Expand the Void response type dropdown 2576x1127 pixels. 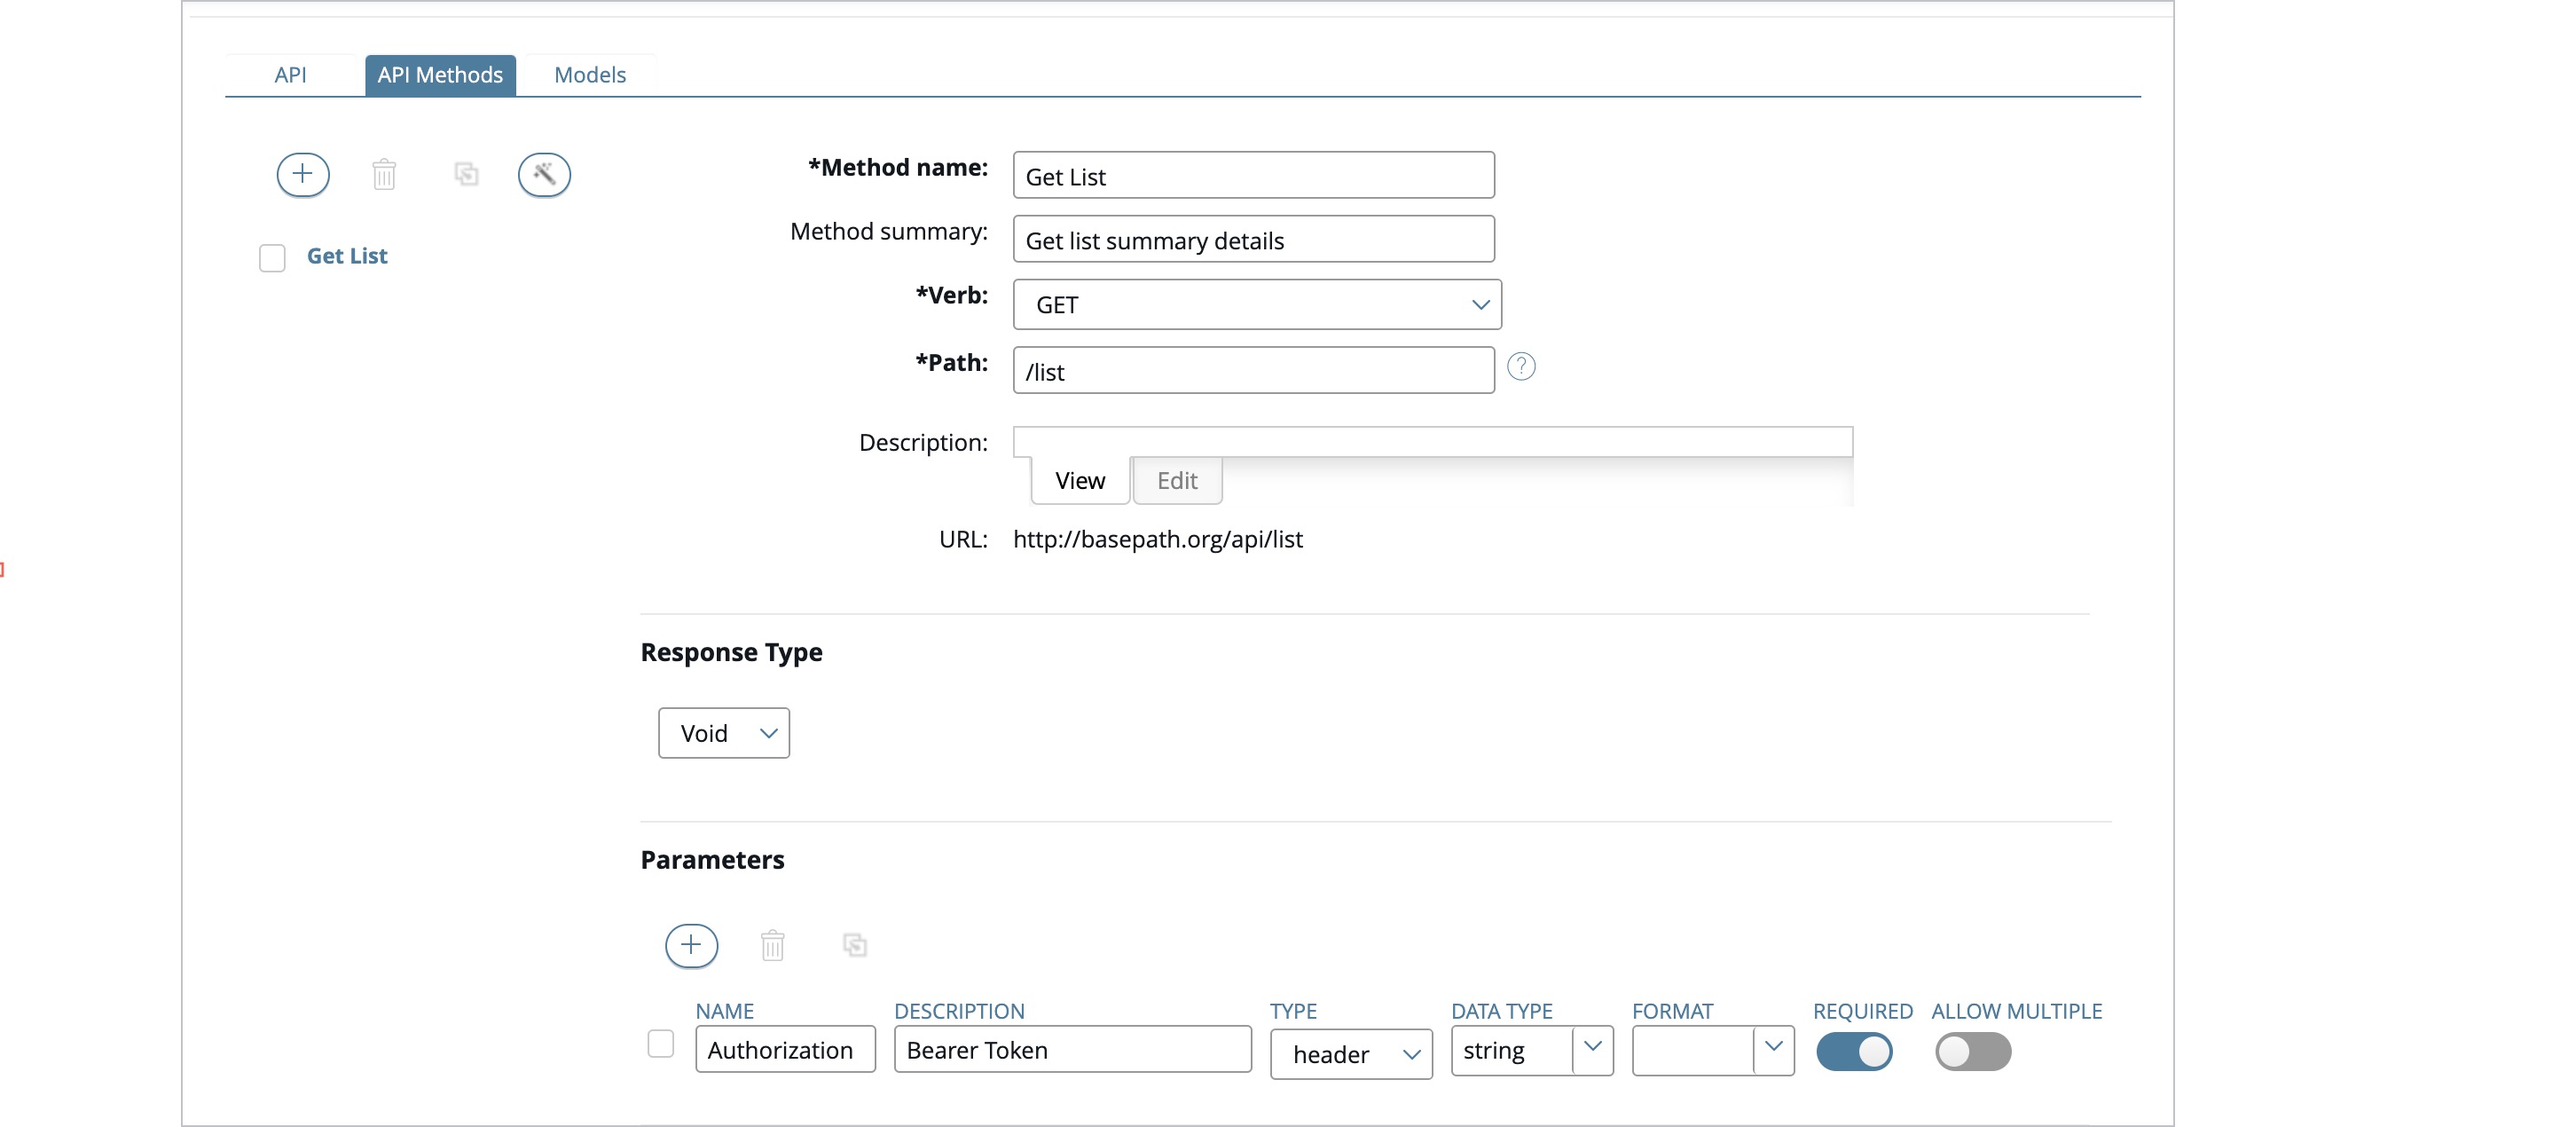(723, 733)
